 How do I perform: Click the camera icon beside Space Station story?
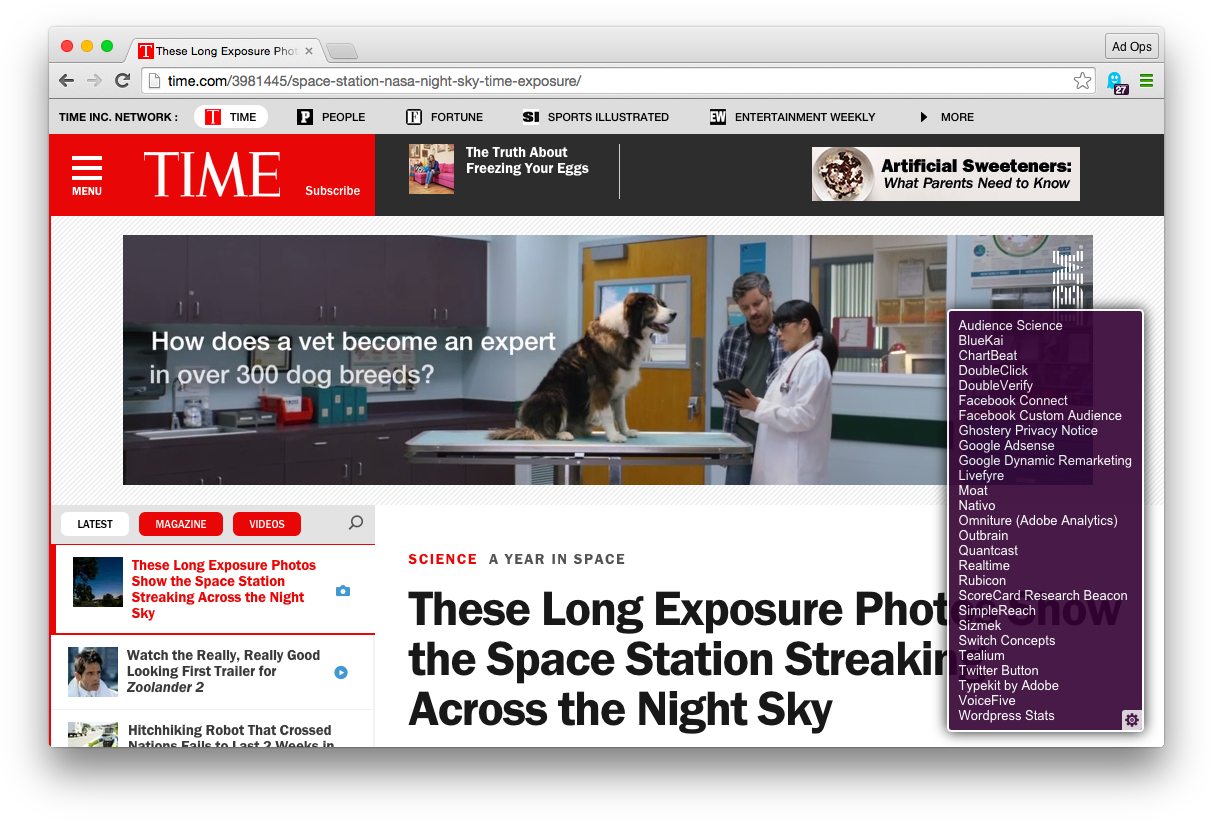click(343, 591)
